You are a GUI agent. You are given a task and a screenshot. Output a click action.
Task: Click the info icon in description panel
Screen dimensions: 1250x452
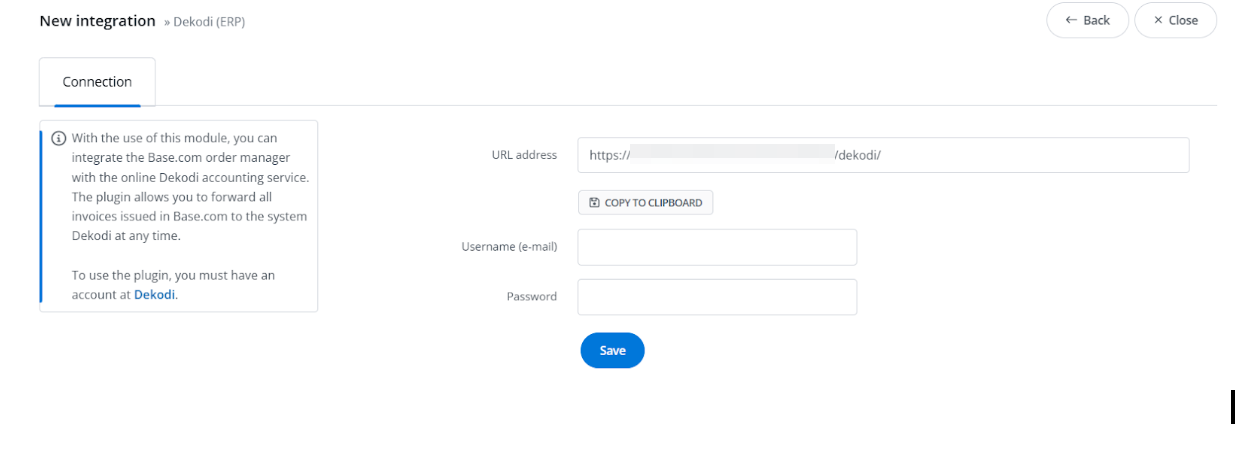(59, 138)
